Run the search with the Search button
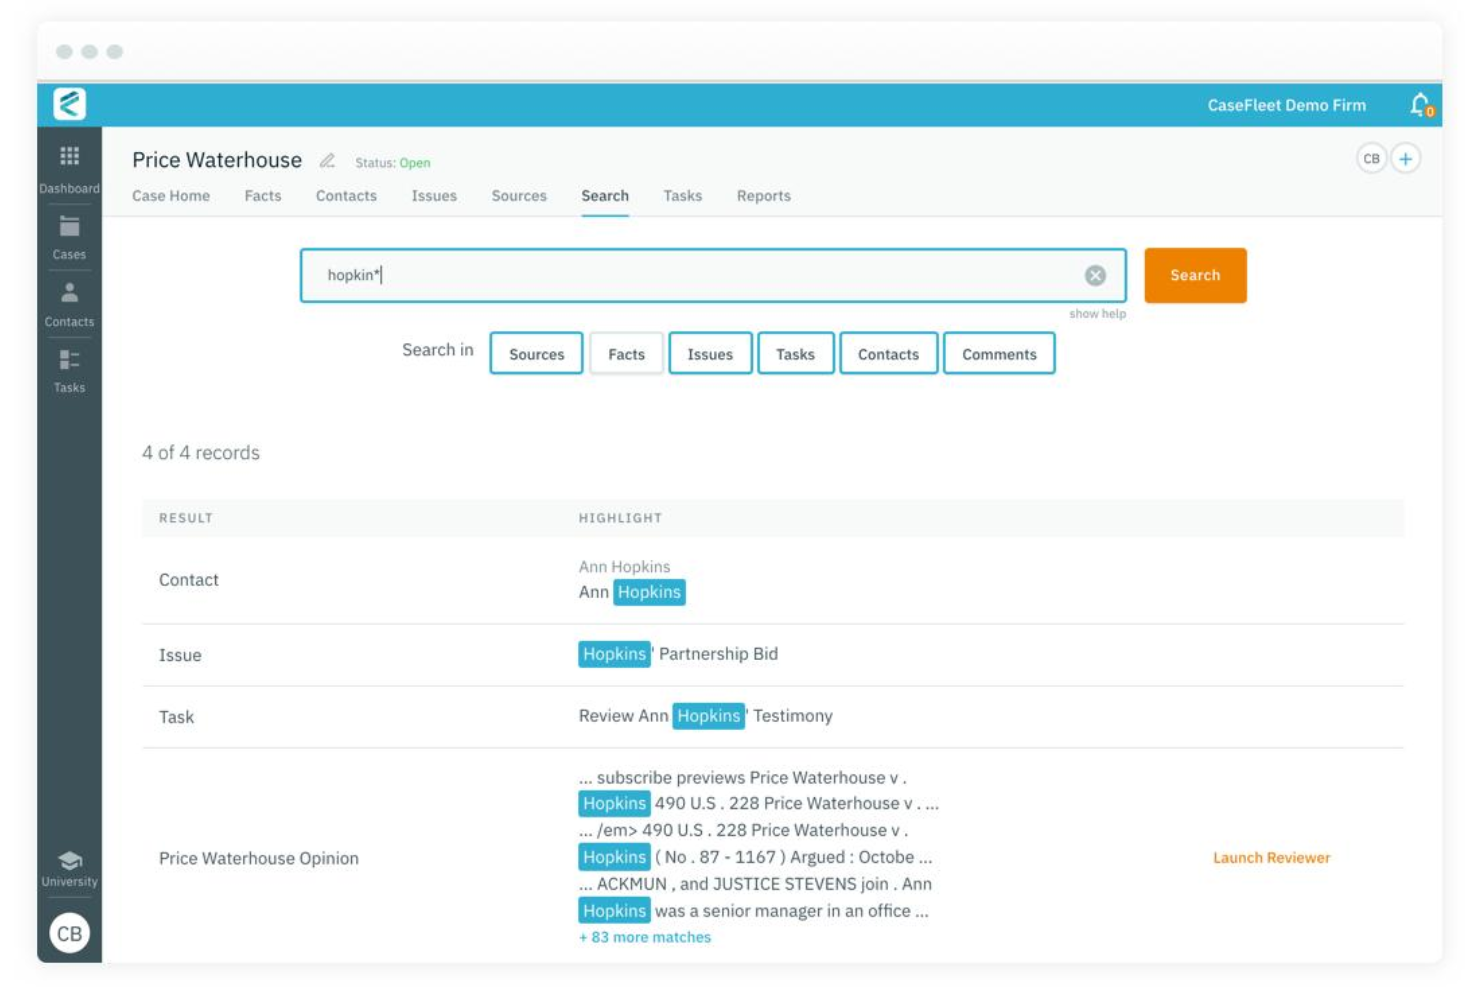The height and width of the screenshot is (987, 1480). [x=1195, y=275]
